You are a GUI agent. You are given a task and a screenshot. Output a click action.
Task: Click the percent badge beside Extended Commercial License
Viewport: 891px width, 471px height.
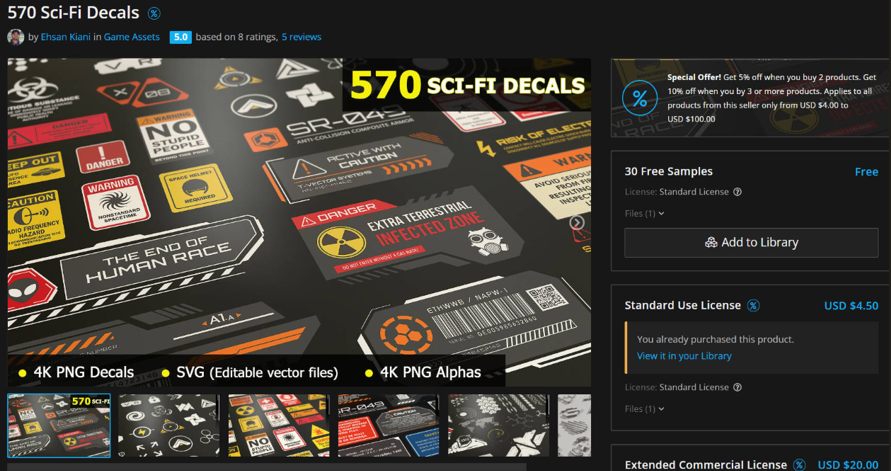click(799, 465)
